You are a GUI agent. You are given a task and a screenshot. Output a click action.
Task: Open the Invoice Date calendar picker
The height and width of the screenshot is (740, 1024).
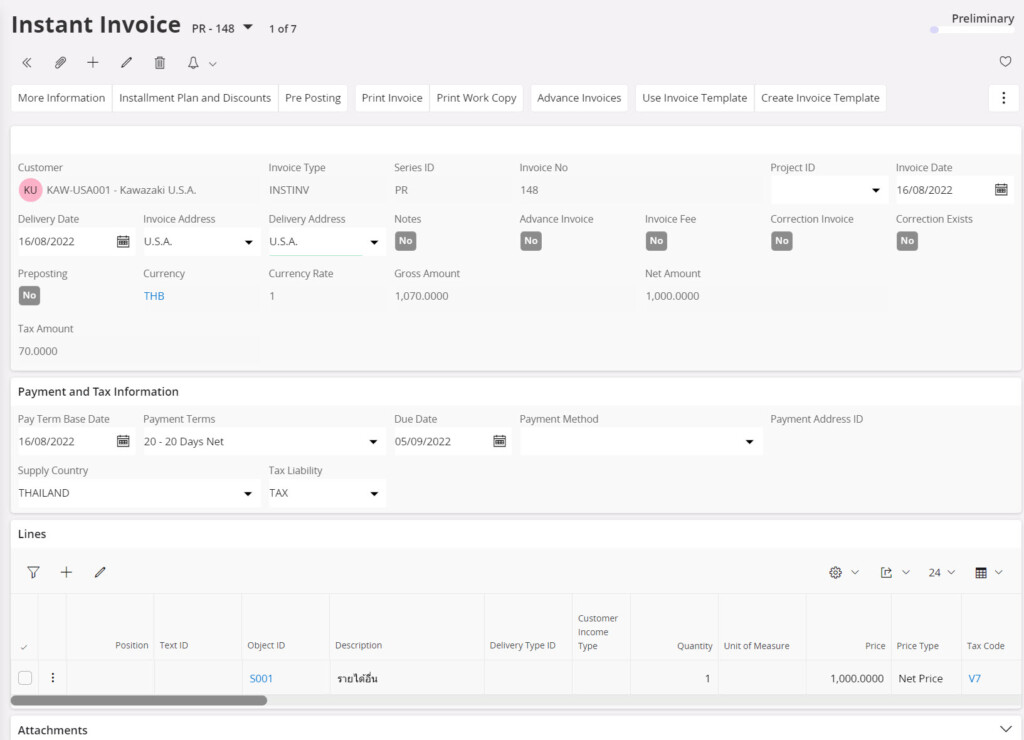[1001, 190]
